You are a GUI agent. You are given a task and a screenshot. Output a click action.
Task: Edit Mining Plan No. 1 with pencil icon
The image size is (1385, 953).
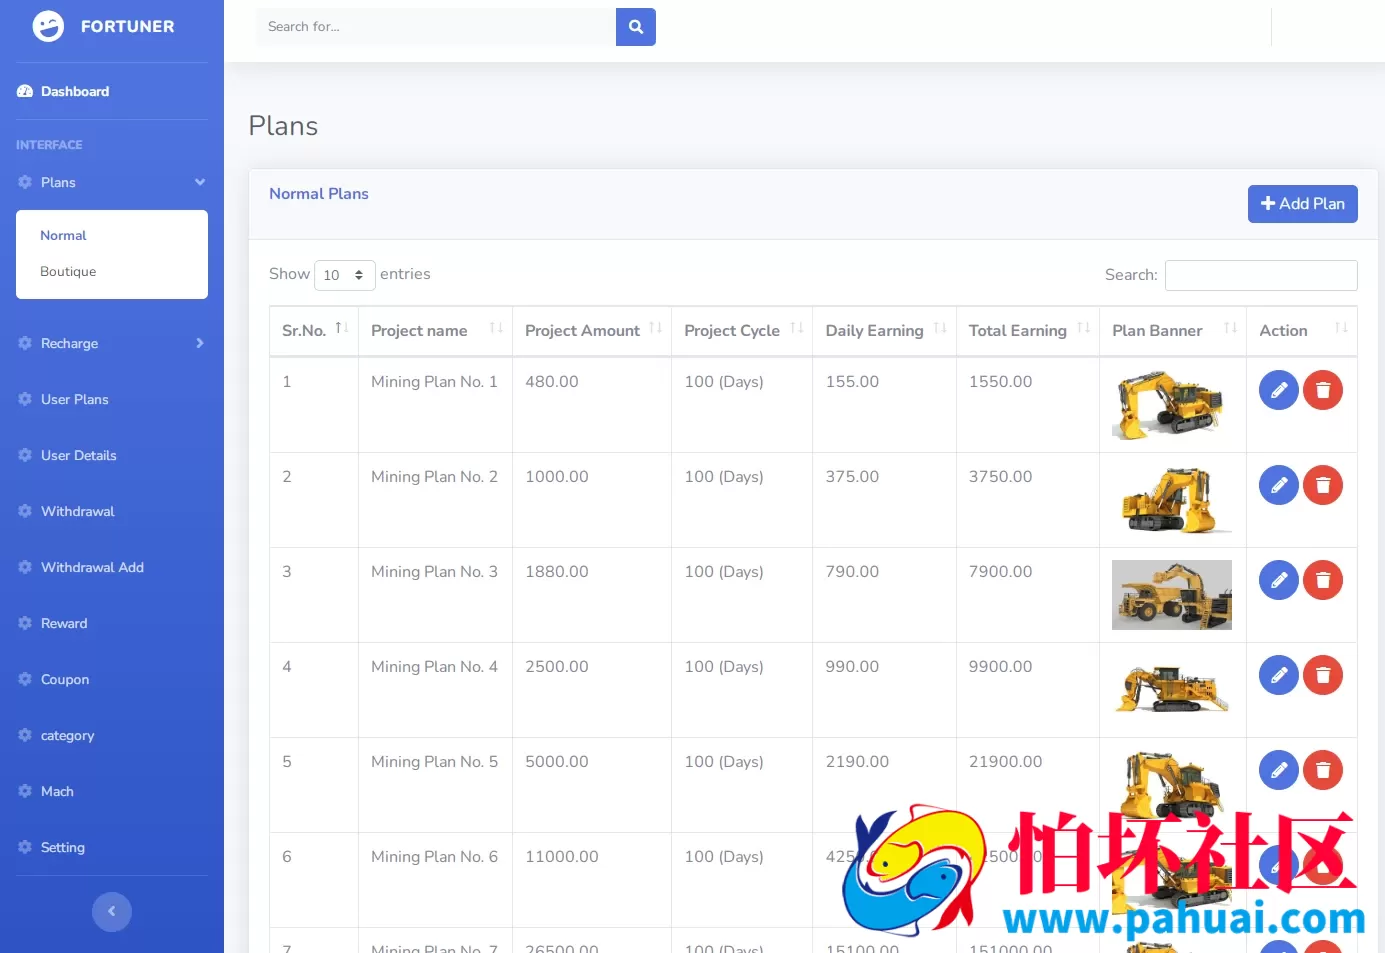1279,390
